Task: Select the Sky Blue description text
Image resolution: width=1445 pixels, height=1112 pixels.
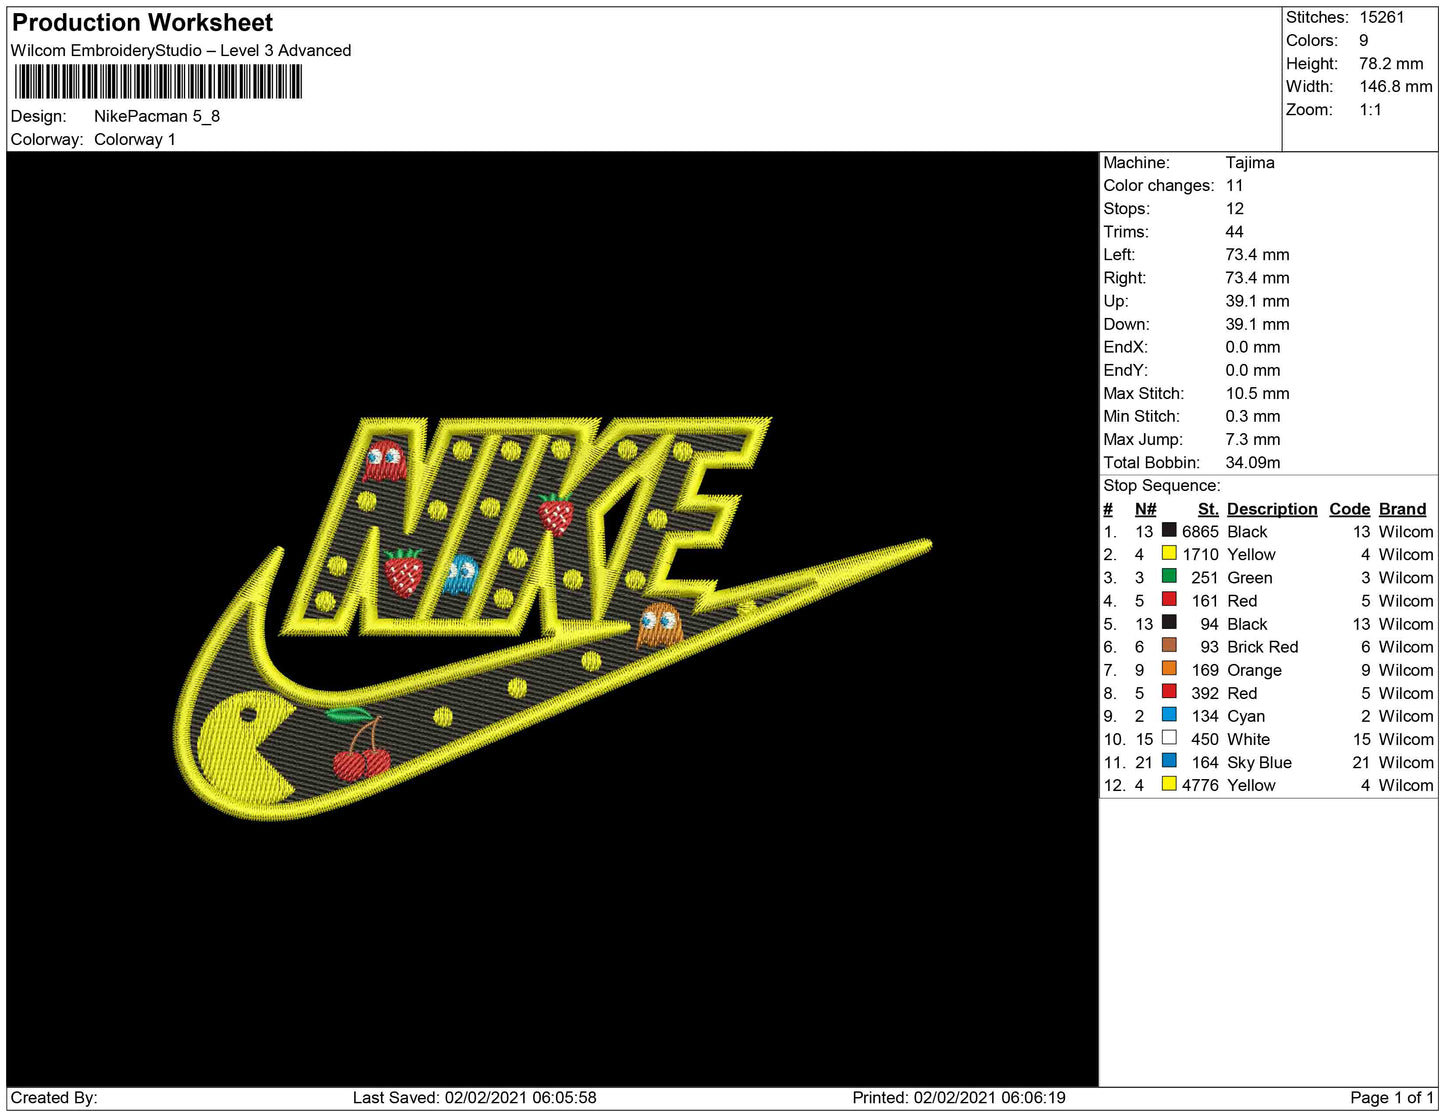Action: pos(1260,762)
